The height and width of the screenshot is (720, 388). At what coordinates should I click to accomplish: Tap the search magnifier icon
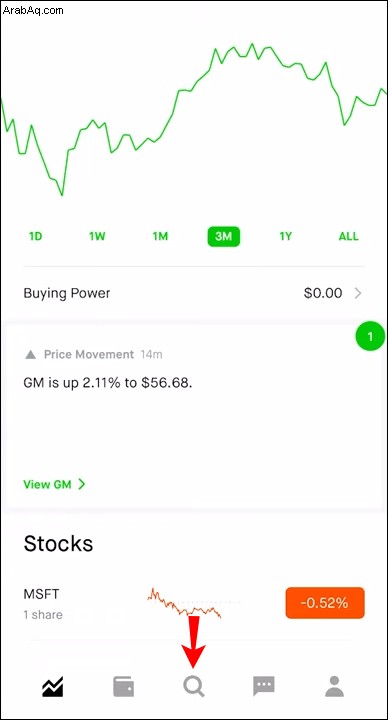[x=194, y=687]
